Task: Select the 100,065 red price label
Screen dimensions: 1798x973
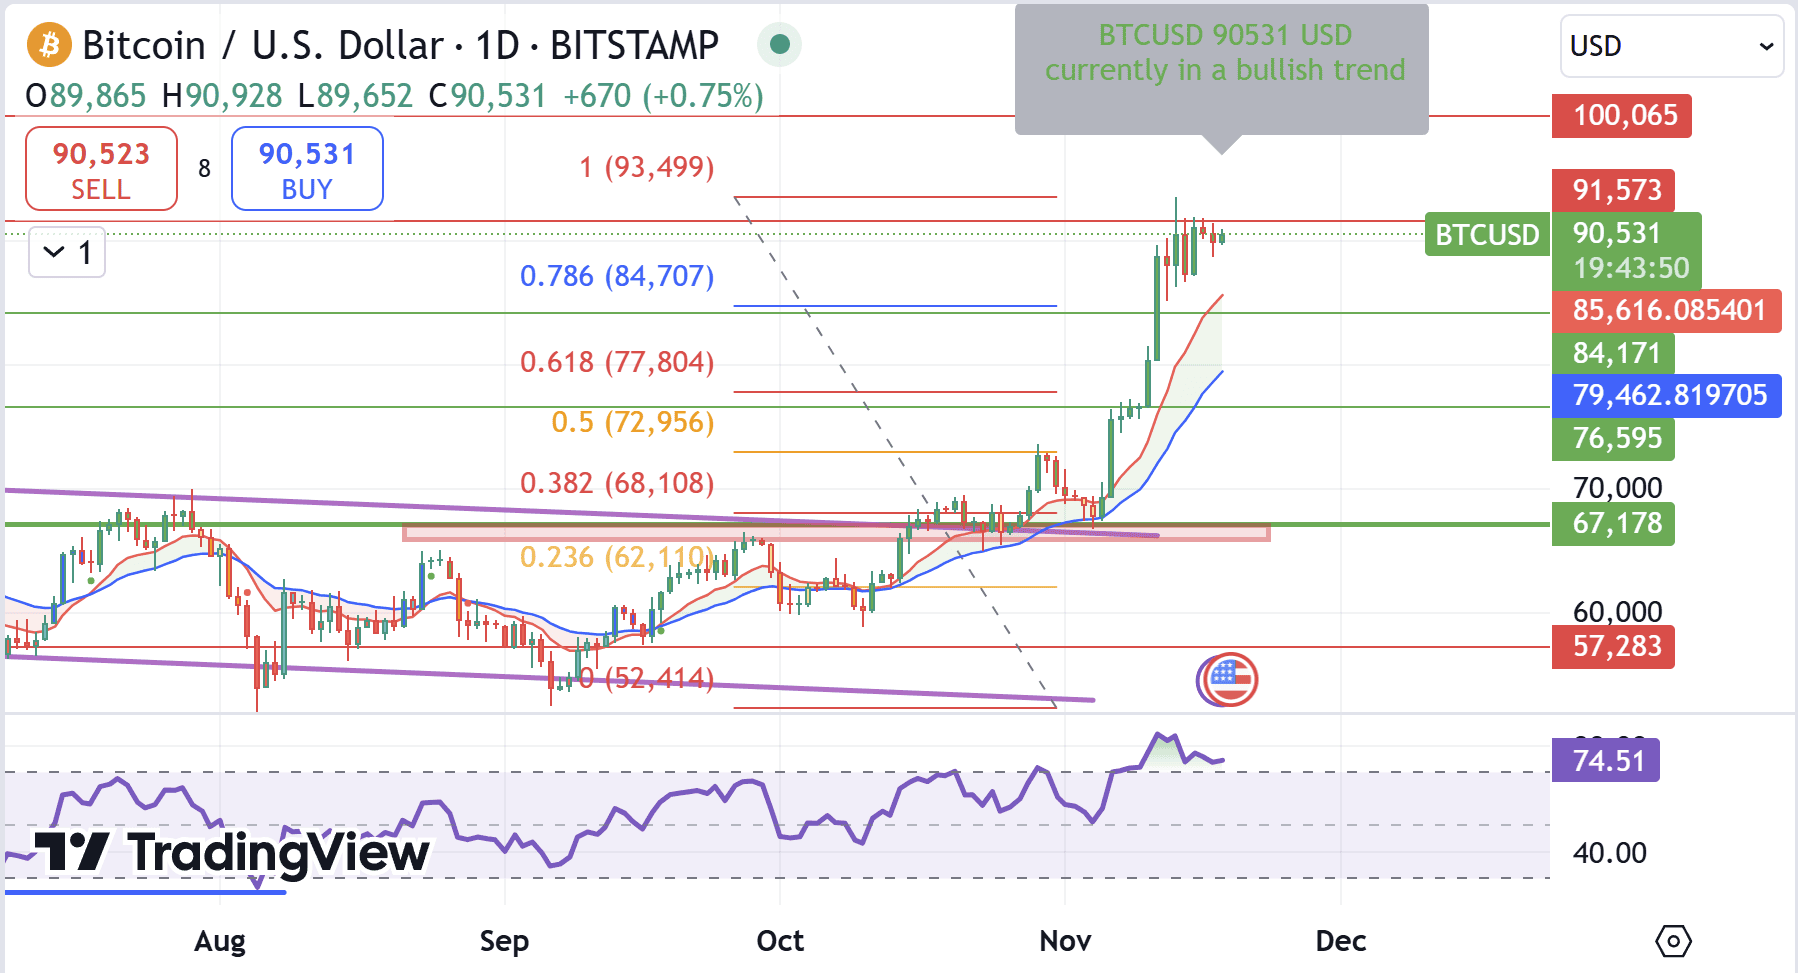Action: pyautogui.click(x=1621, y=116)
